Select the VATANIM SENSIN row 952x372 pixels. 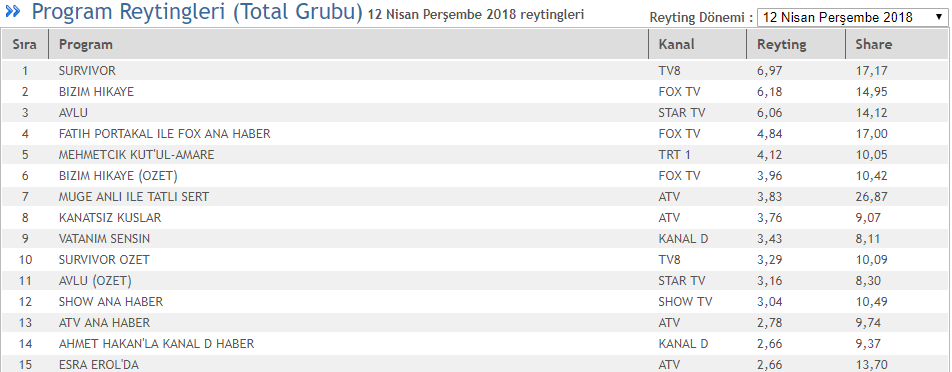click(x=476, y=238)
